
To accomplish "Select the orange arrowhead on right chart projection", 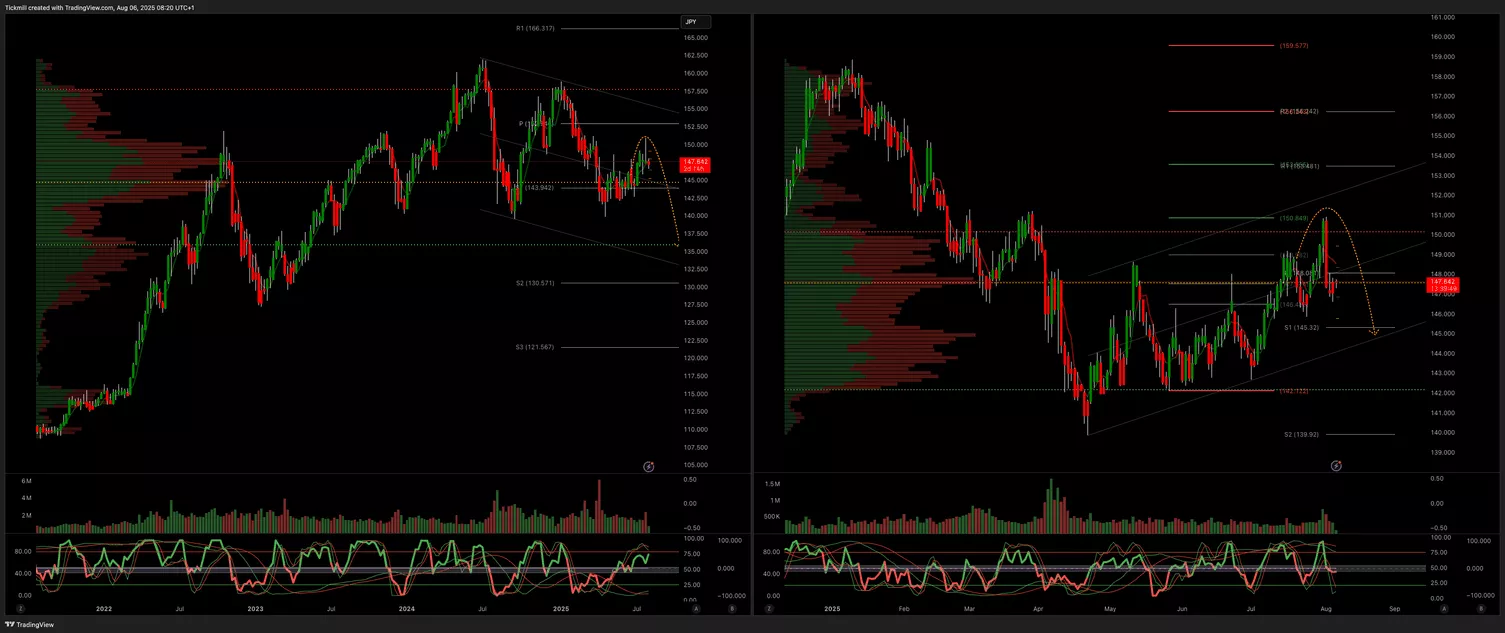I will pos(1373,332).
